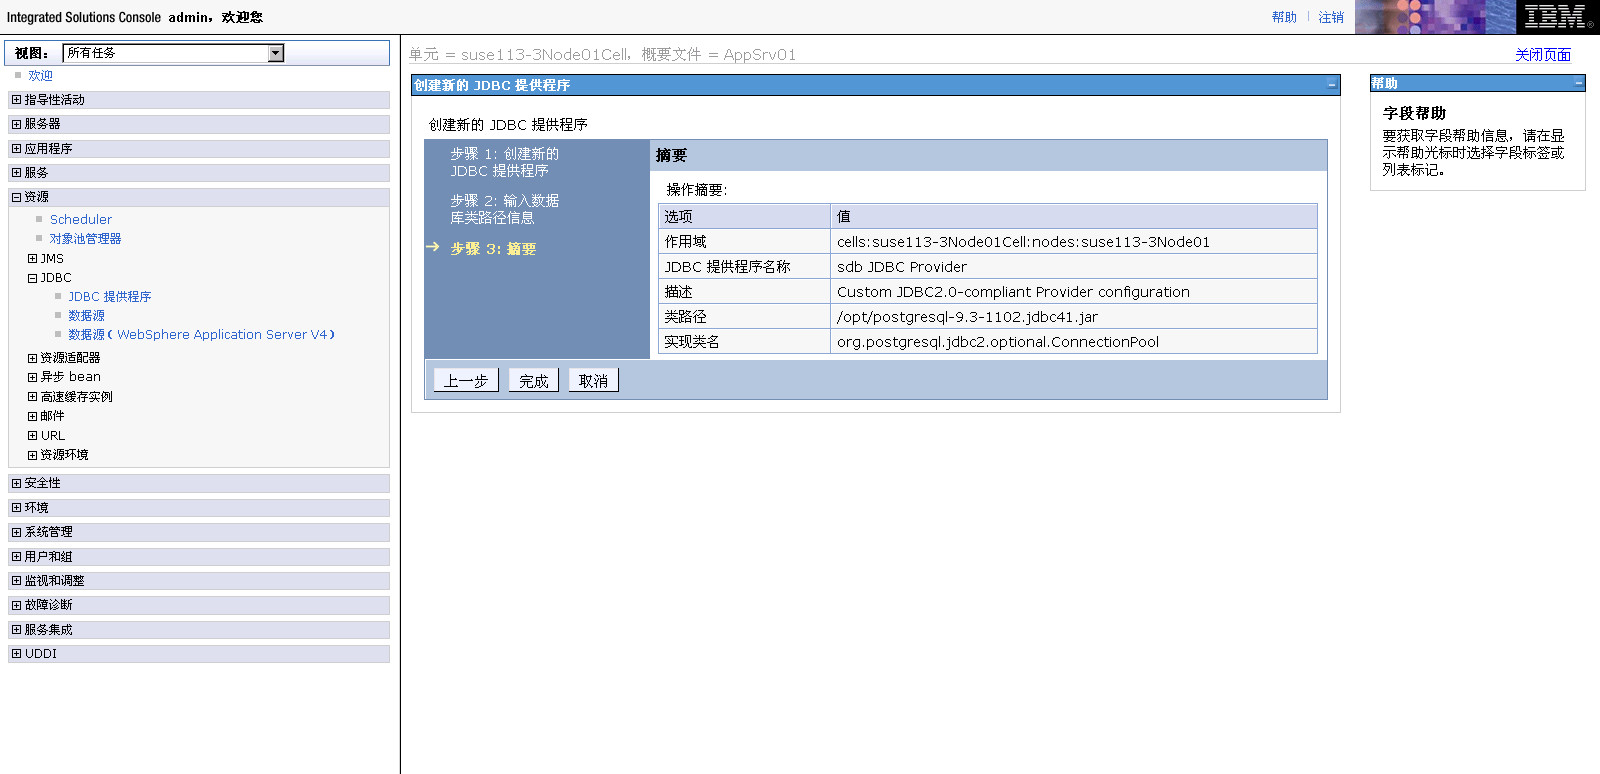1600x774 pixels.
Task: Expand the JMS tree node
Action: coord(32,258)
